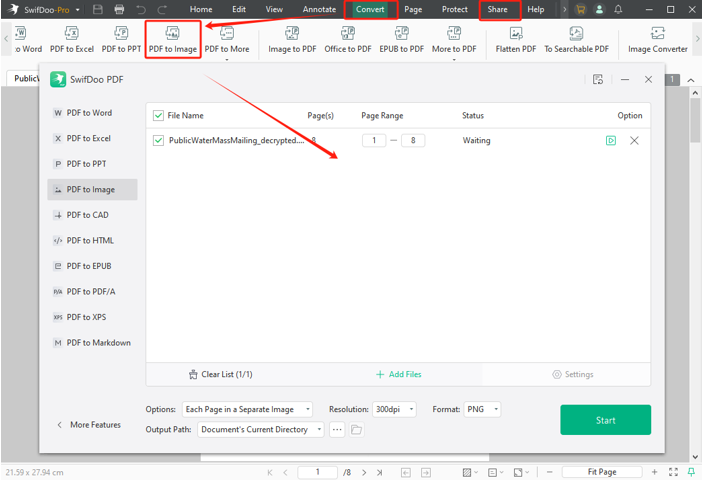Preview the file via green play icon

[611, 141]
